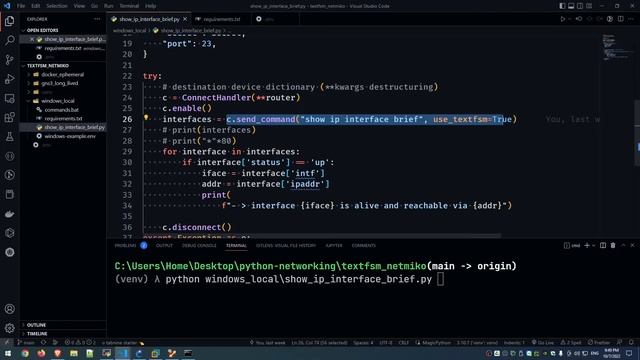Click the Prettier status bar item
The width and height of the screenshot is (640, 360).
click(x=599, y=342)
